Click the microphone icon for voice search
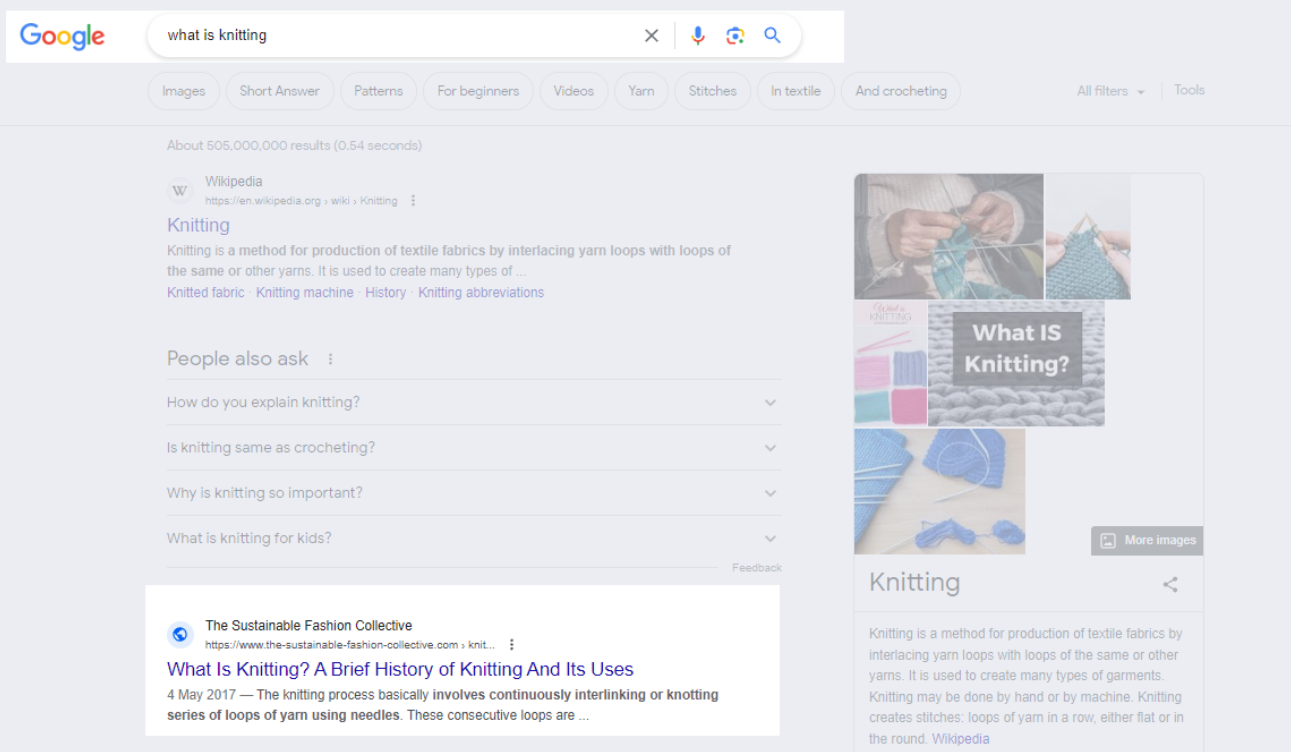 697,35
